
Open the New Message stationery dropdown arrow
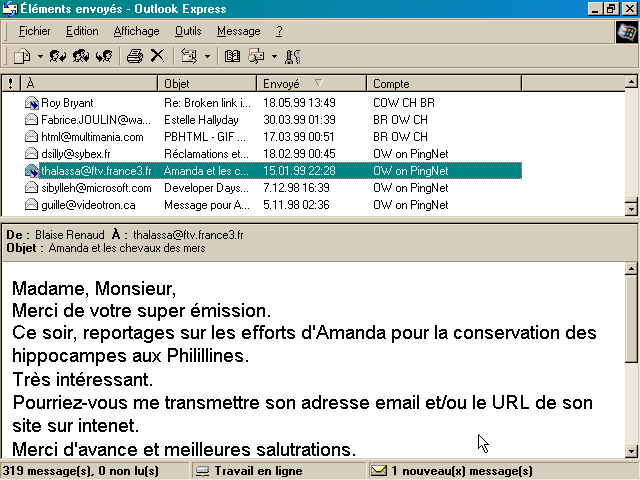coord(40,56)
